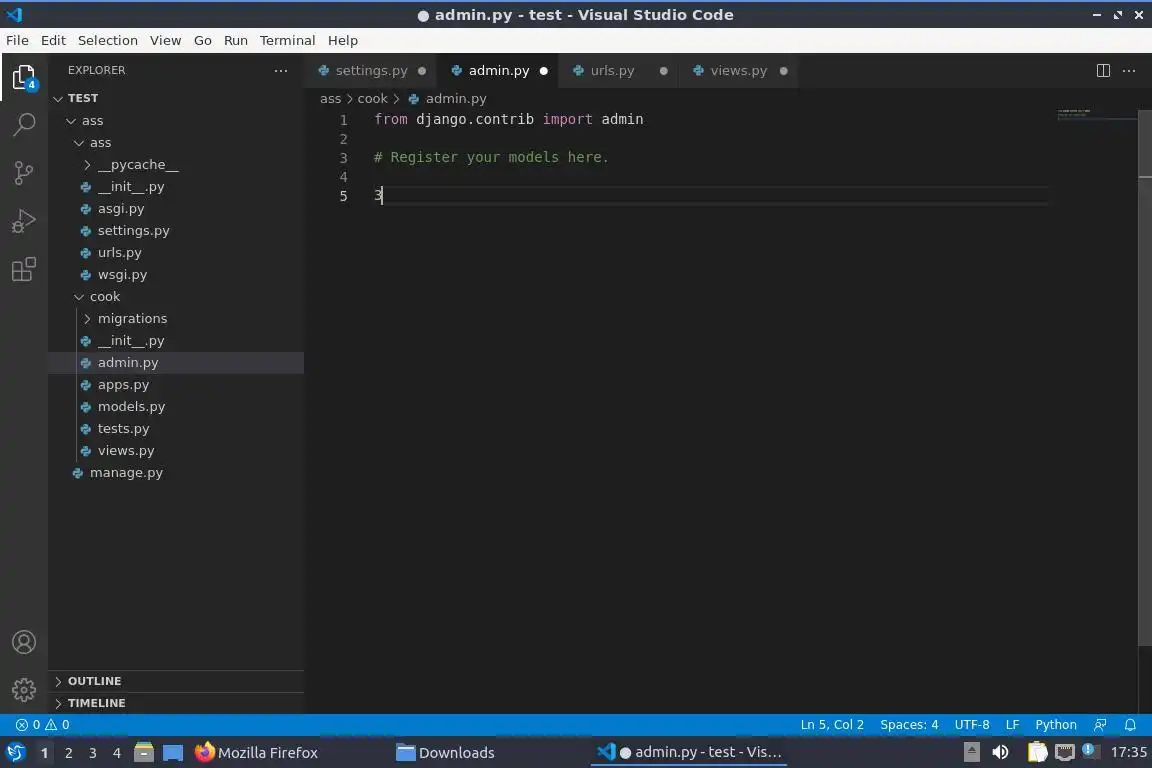1152x768 pixels.
Task: Open Explorer Views and More Actions ellipsis
Action: point(281,71)
